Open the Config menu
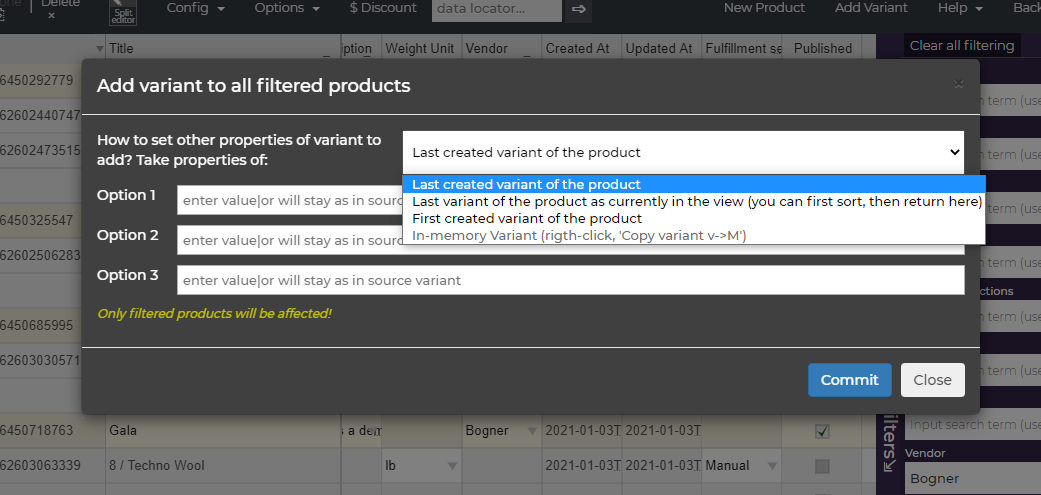Viewport: 1041px width, 495px height. 195,8
